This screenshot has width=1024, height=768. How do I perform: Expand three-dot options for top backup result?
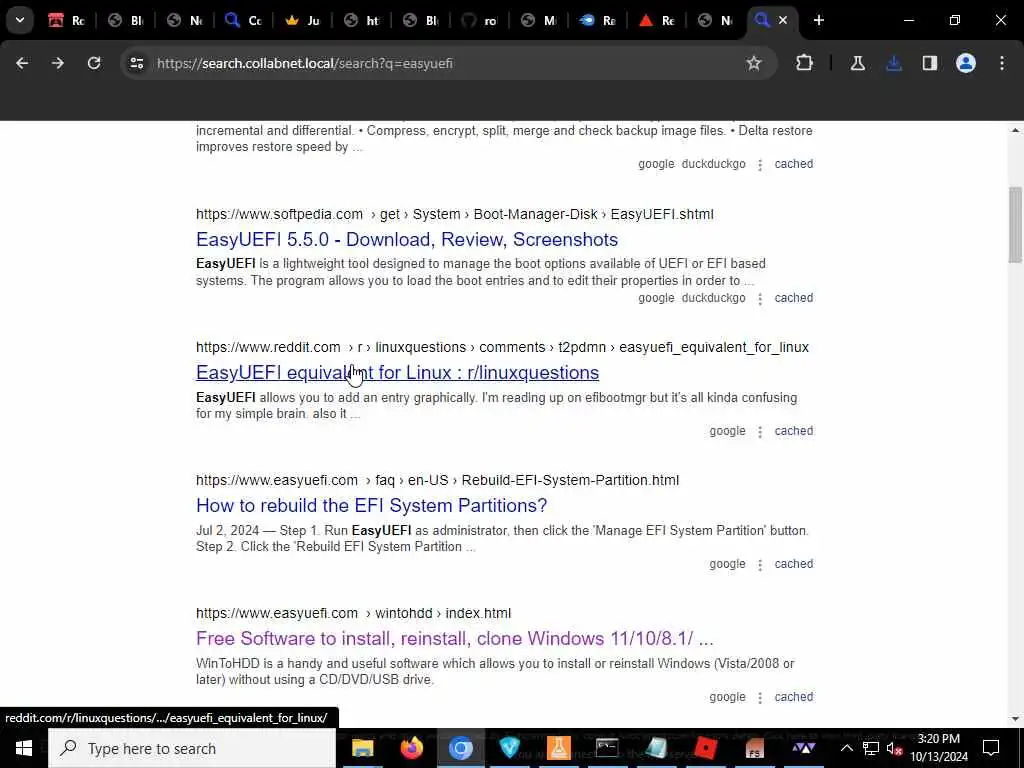coord(760,165)
